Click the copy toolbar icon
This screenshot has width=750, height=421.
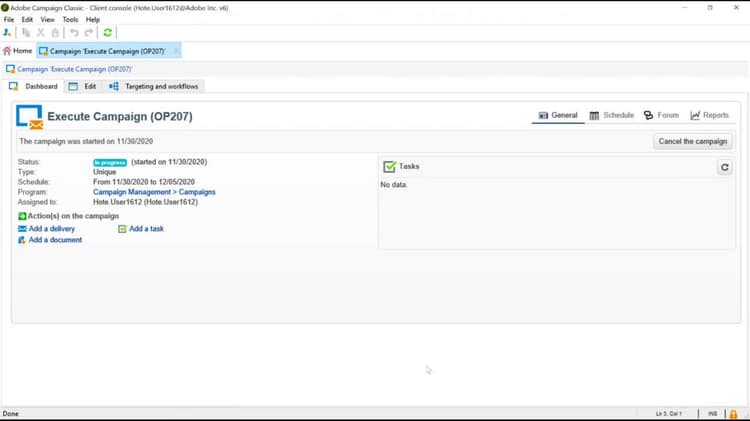point(26,33)
